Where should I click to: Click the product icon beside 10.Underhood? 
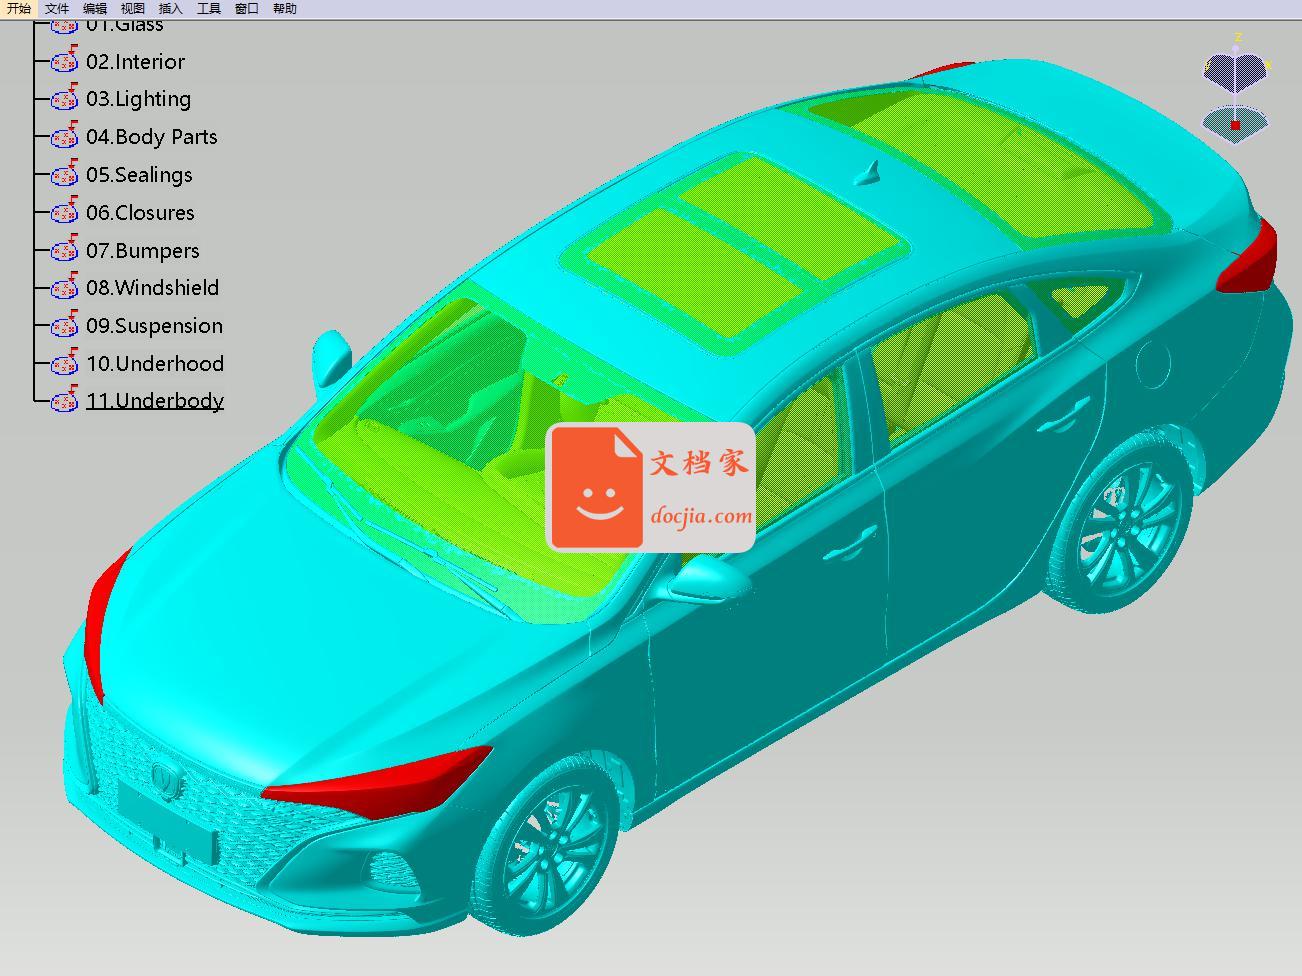click(65, 363)
